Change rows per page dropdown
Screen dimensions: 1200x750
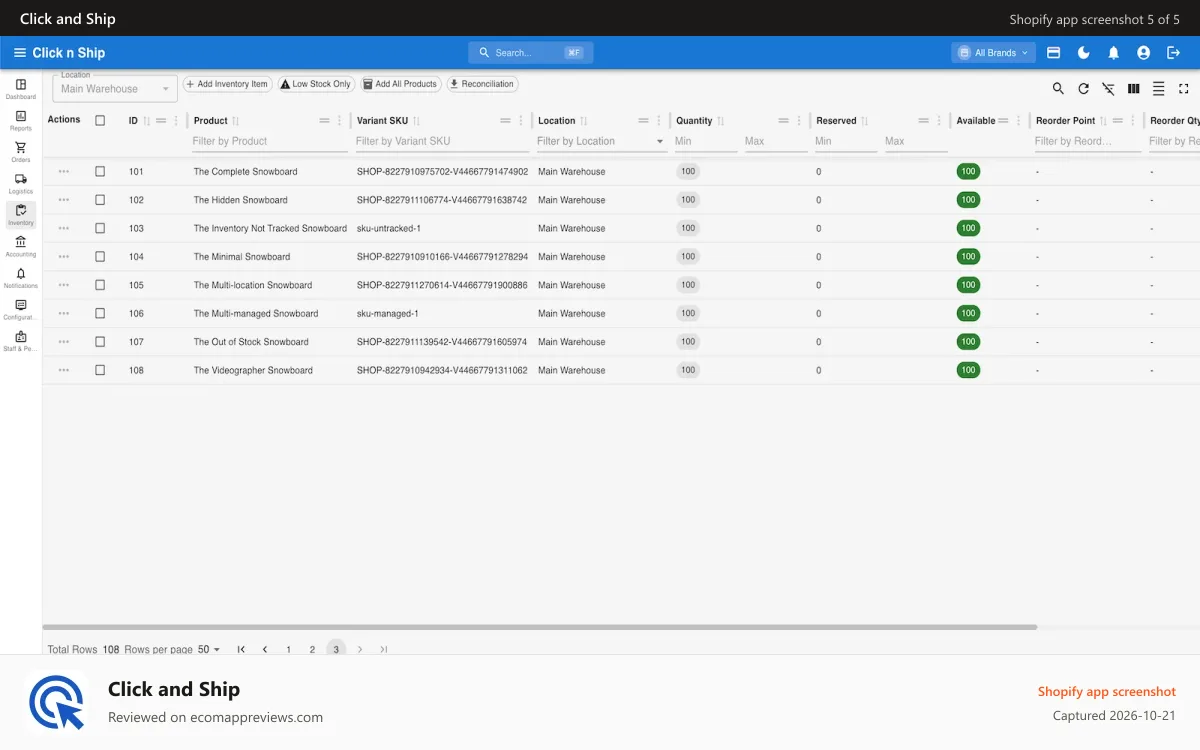point(209,649)
